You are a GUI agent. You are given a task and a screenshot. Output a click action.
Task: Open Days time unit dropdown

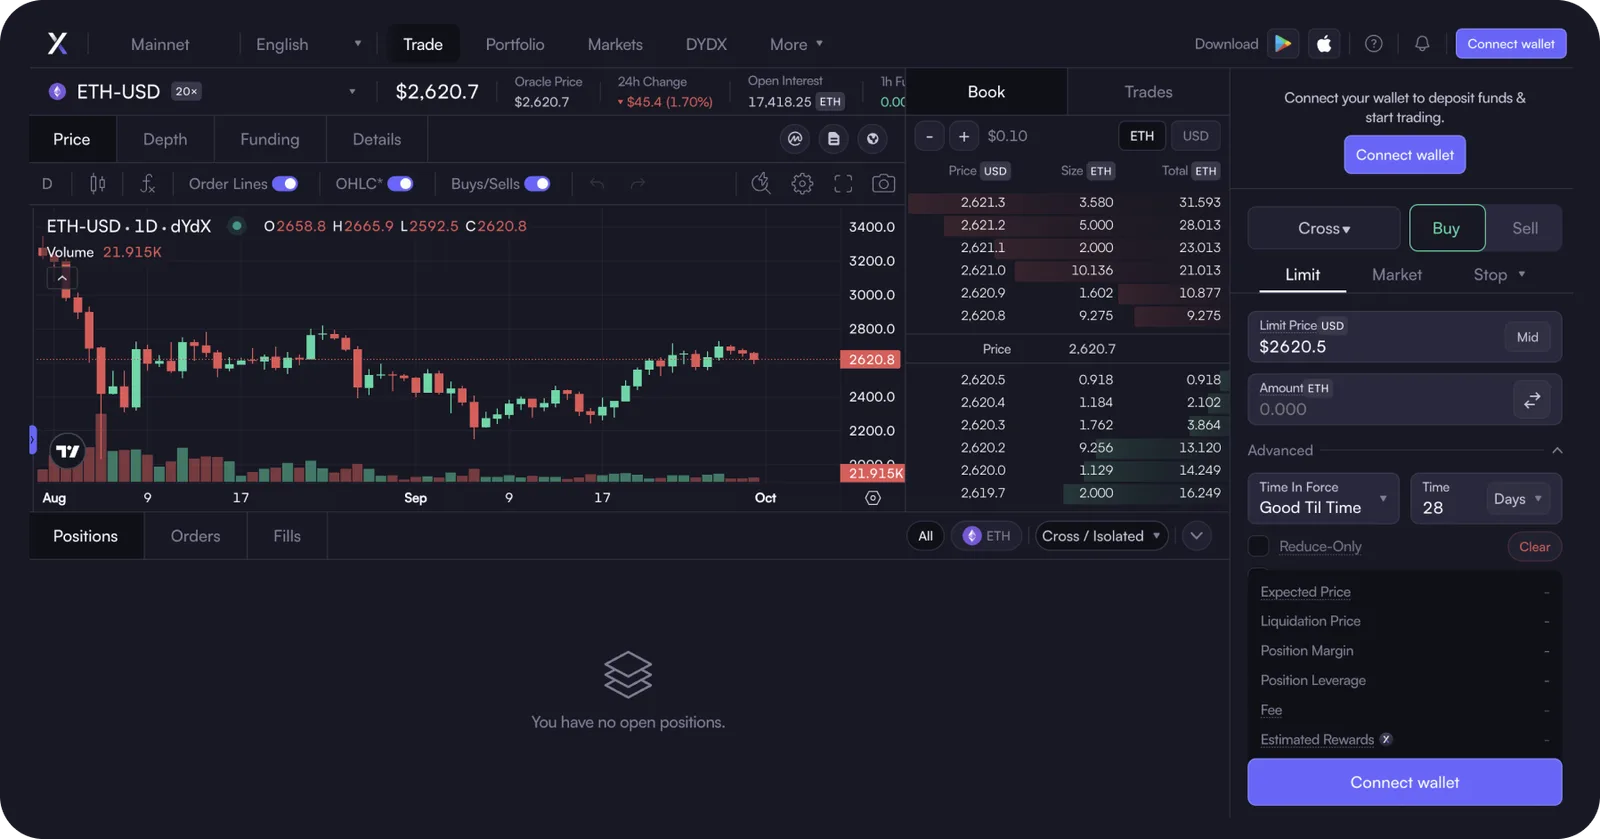click(x=1518, y=498)
